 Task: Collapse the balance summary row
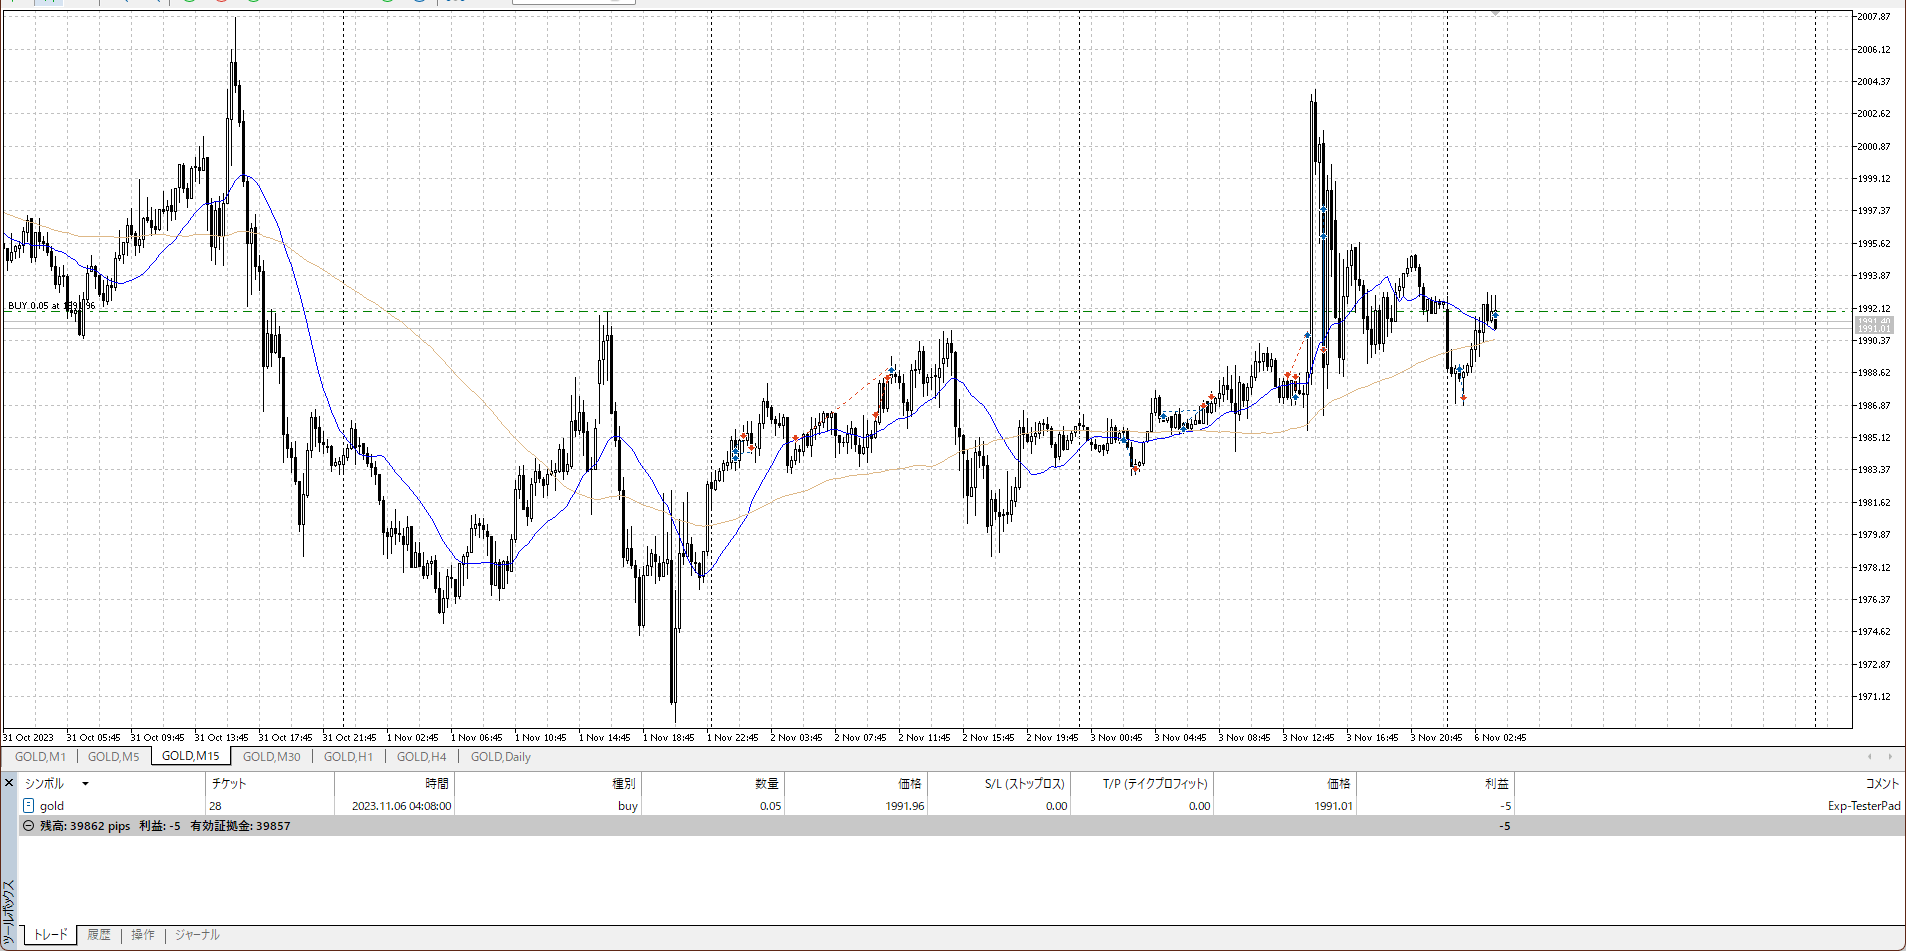(28, 826)
